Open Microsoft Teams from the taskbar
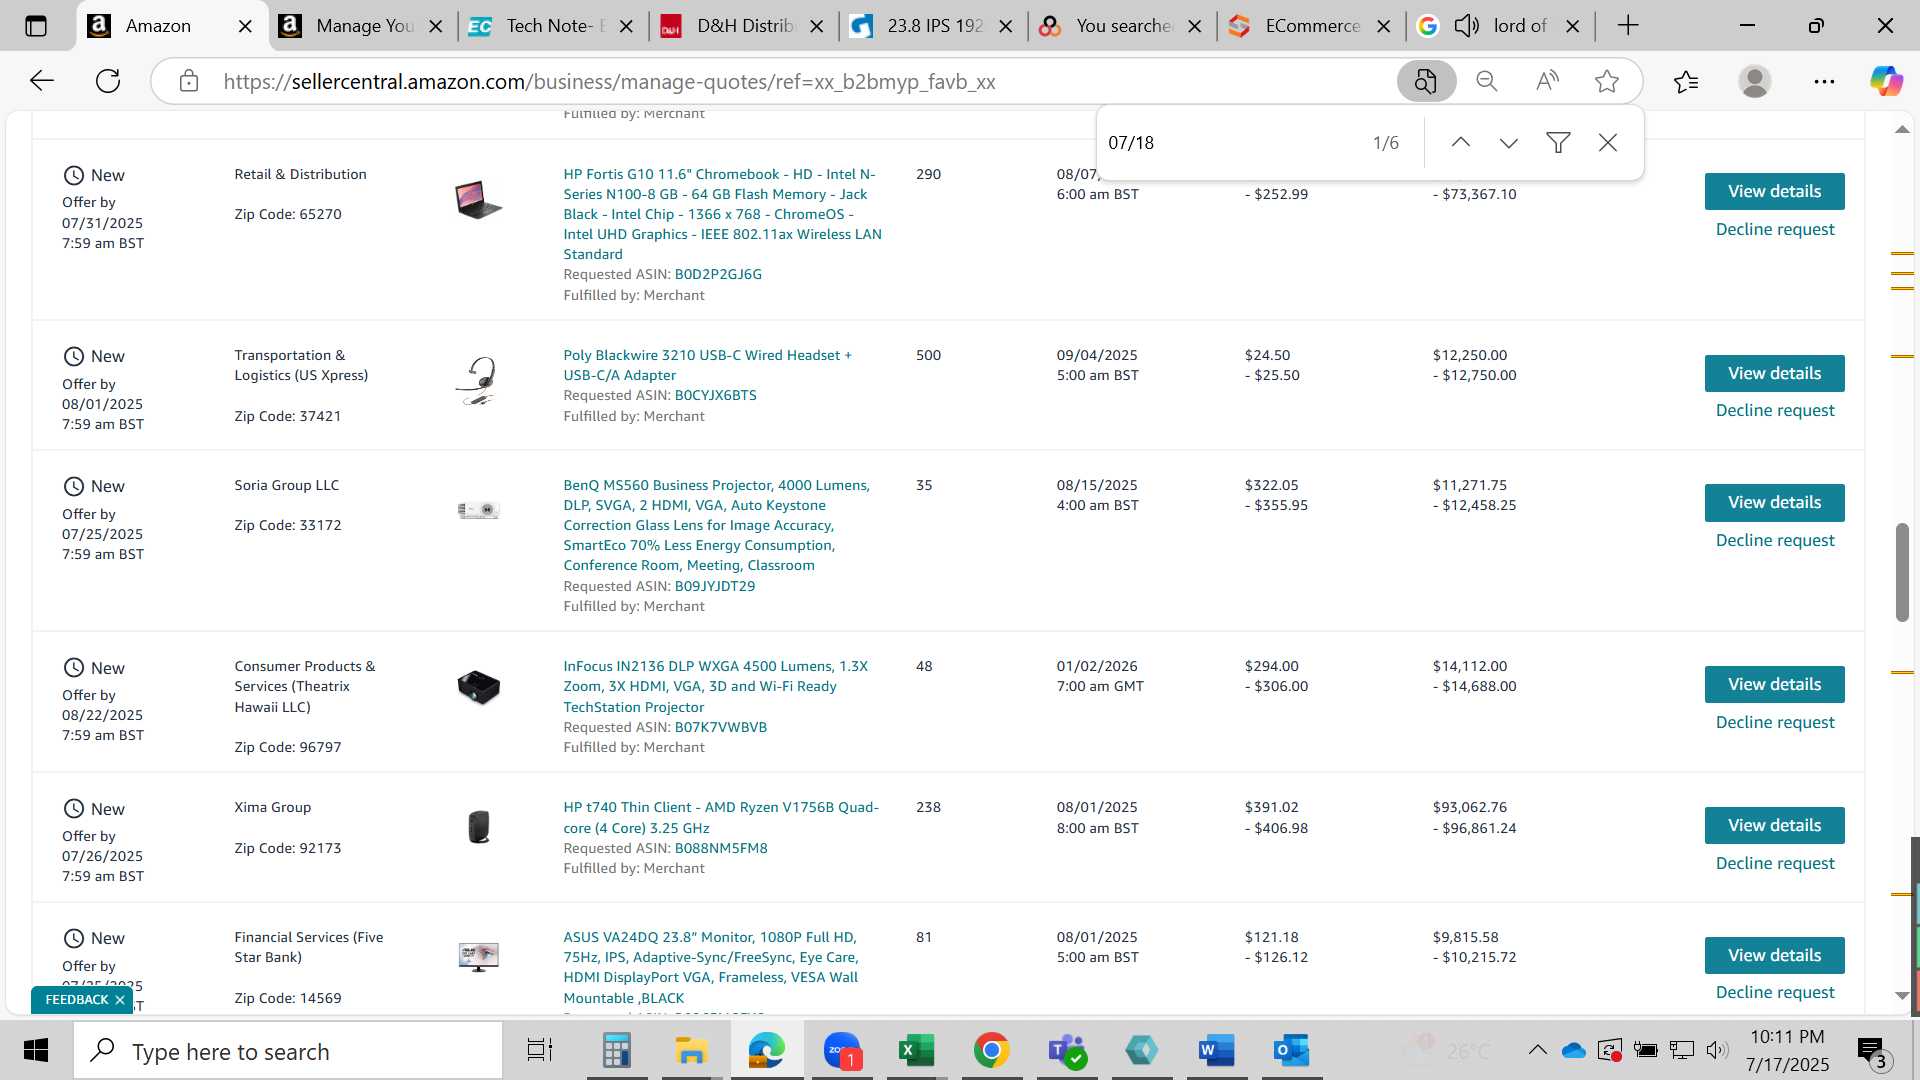The image size is (1920, 1080). click(x=1066, y=1051)
